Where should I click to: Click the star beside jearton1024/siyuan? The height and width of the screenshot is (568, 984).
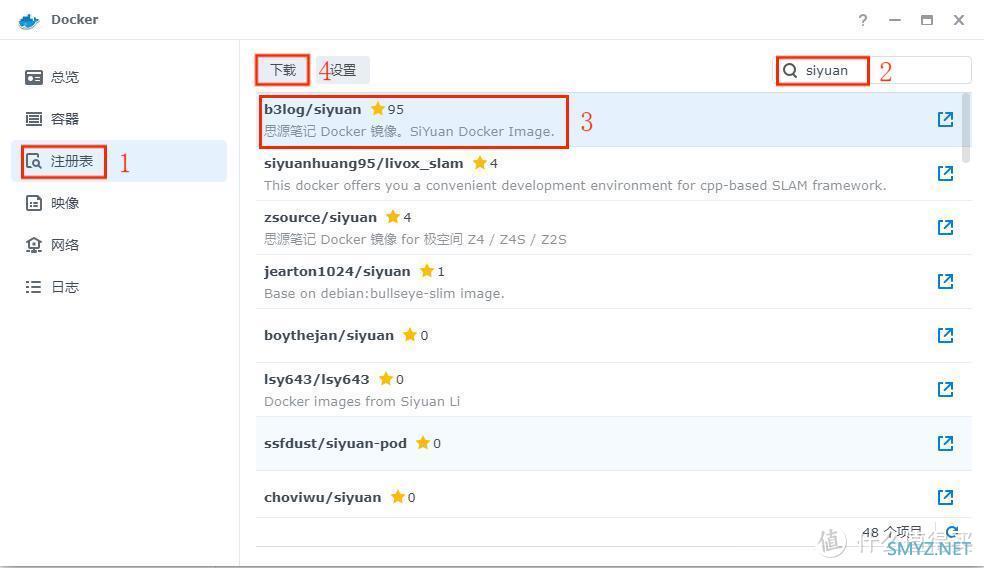coord(427,271)
